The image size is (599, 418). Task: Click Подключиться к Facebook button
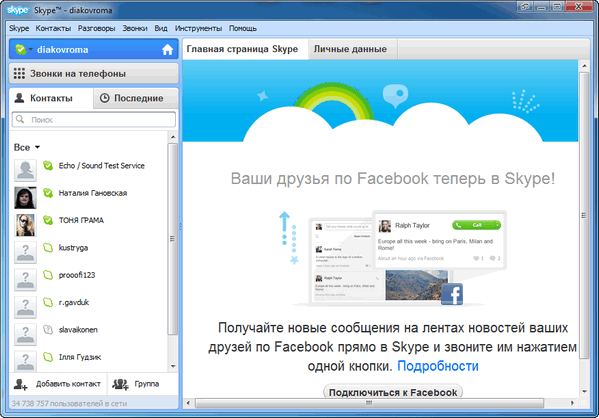(x=393, y=392)
